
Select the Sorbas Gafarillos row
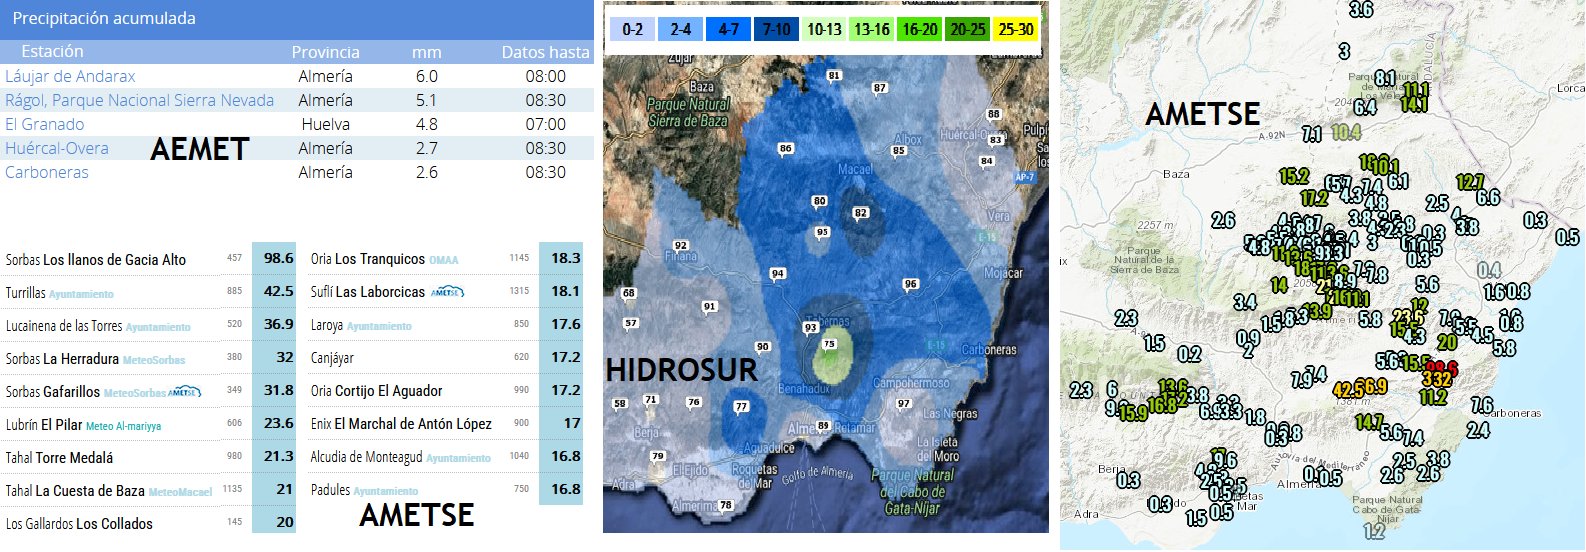tap(150, 391)
